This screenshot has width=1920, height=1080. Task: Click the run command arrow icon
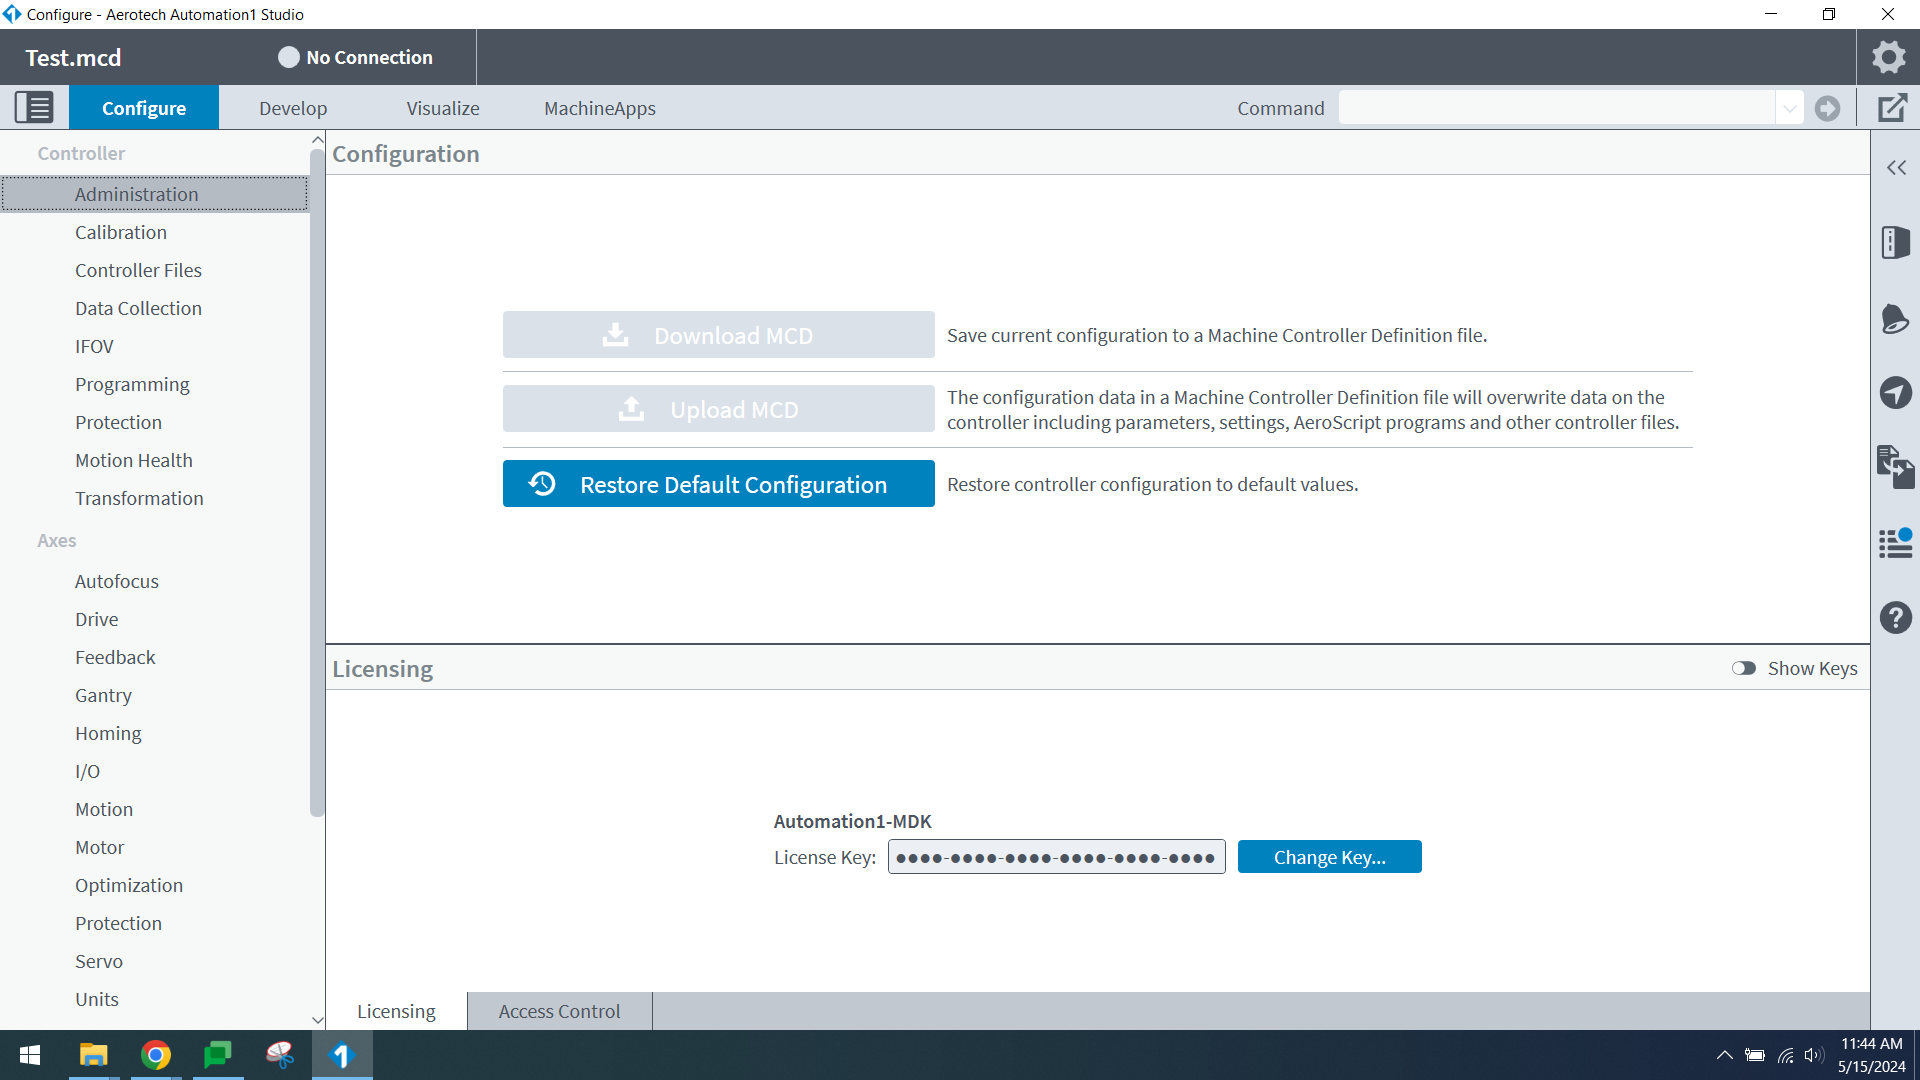pyautogui.click(x=1827, y=108)
